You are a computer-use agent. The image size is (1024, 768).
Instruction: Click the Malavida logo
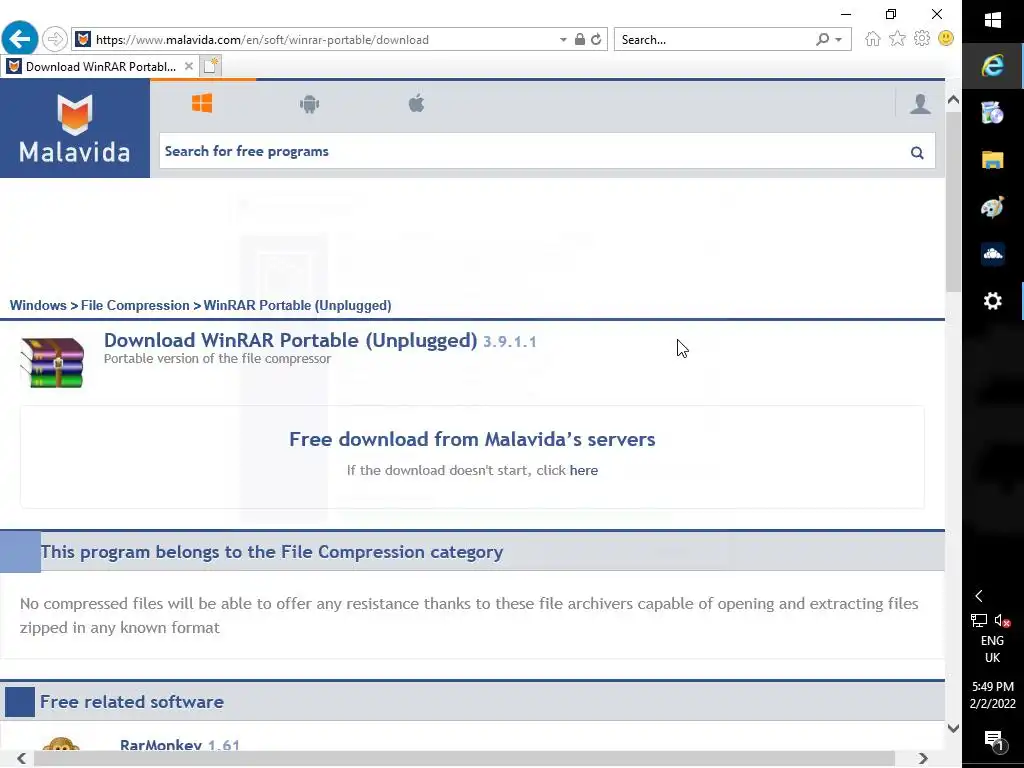74,129
